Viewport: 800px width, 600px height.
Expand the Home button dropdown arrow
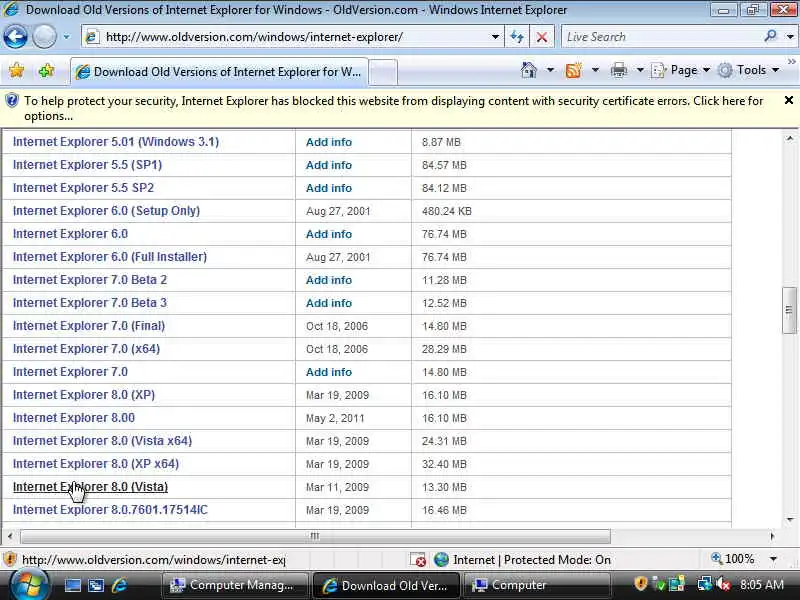(551, 70)
